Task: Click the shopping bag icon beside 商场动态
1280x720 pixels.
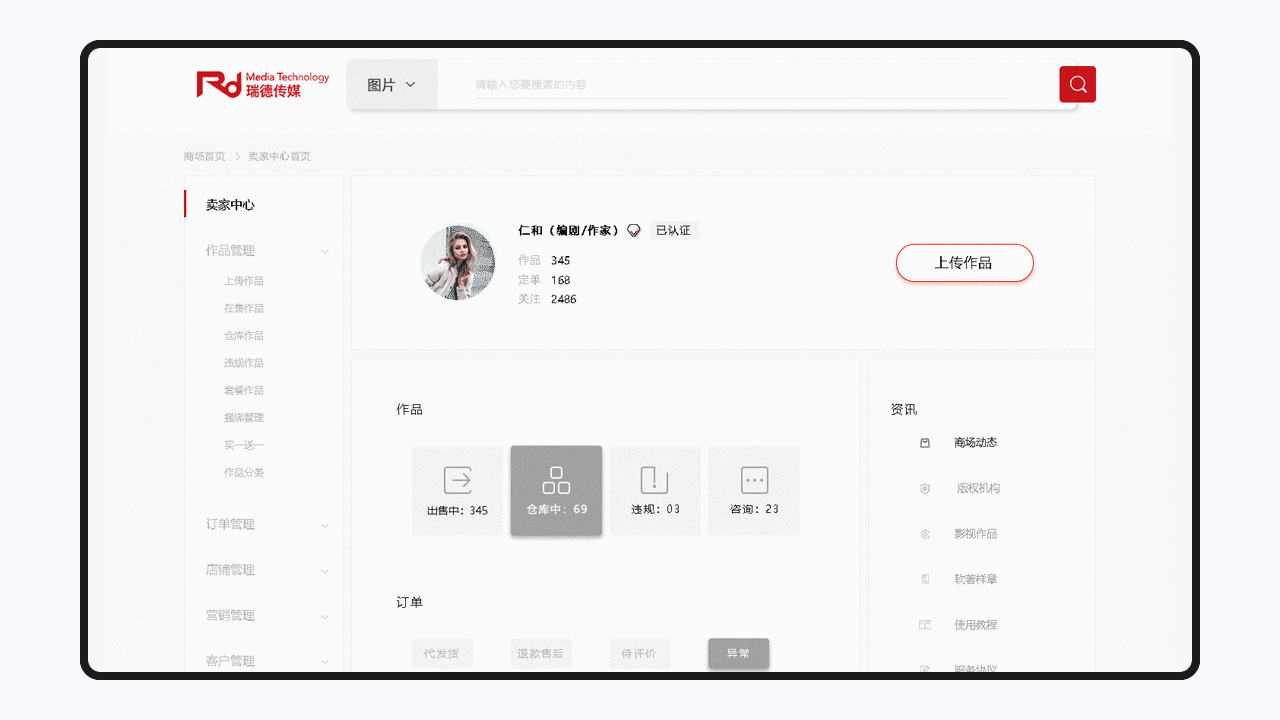Action: coord(925,443)
